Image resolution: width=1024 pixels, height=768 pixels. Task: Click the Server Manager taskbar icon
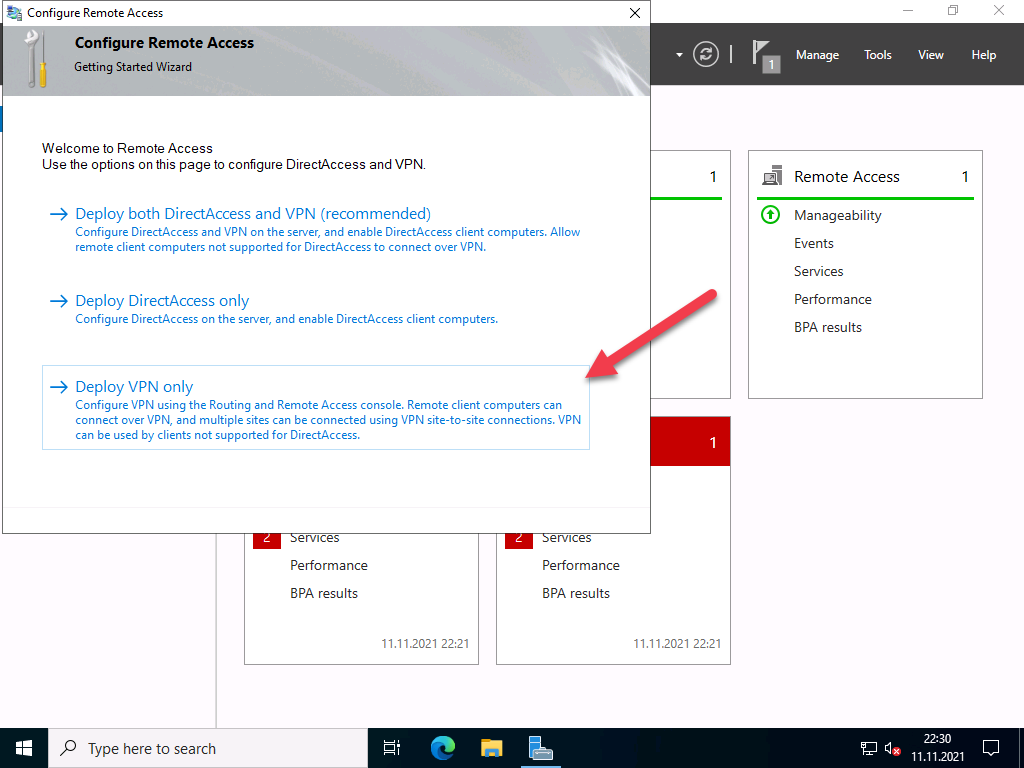click(541, 748)
